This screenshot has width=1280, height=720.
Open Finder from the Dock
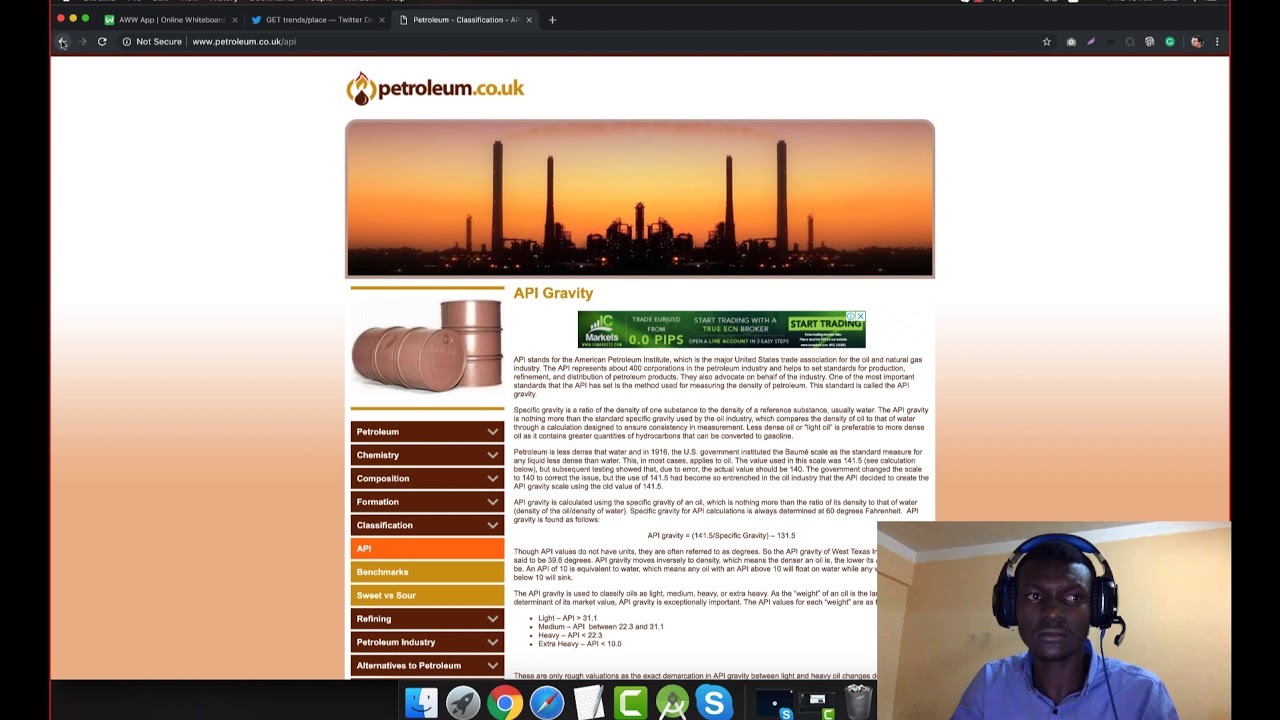(421, 703)
